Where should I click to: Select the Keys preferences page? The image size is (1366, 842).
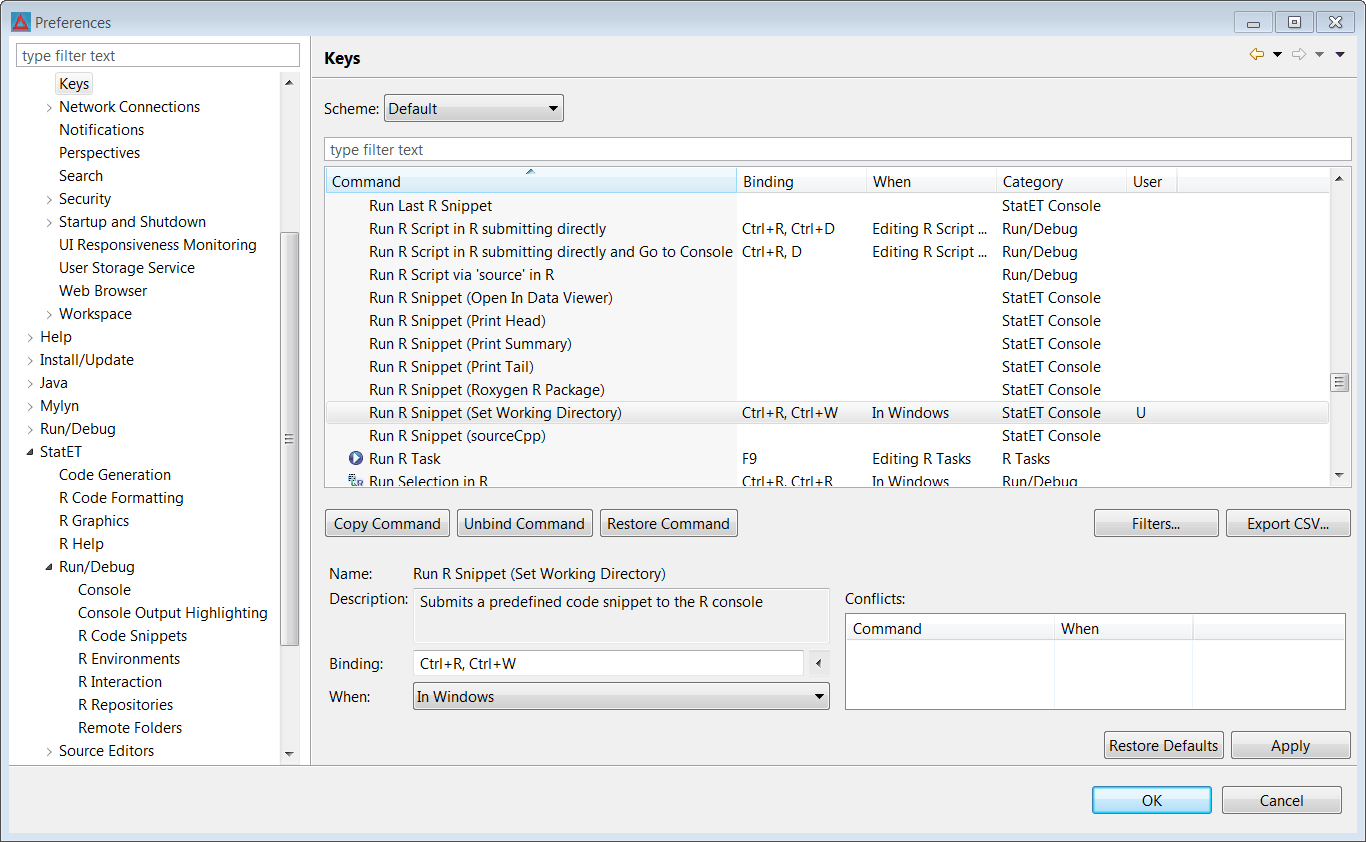point(74,84)
